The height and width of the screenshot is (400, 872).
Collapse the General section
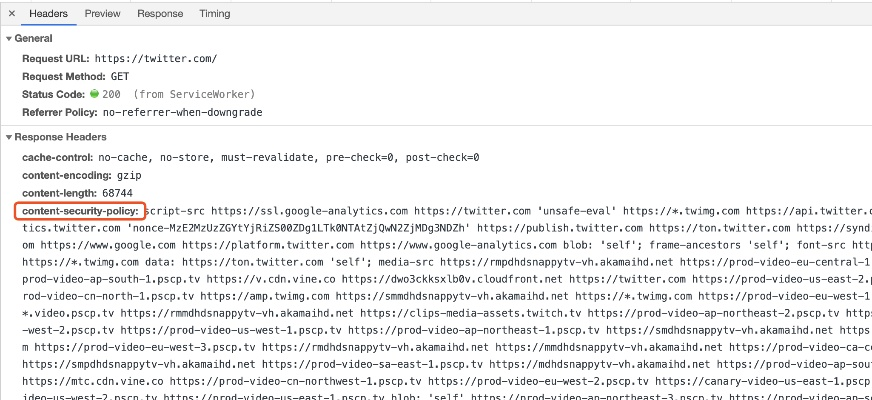pos(9,38)
